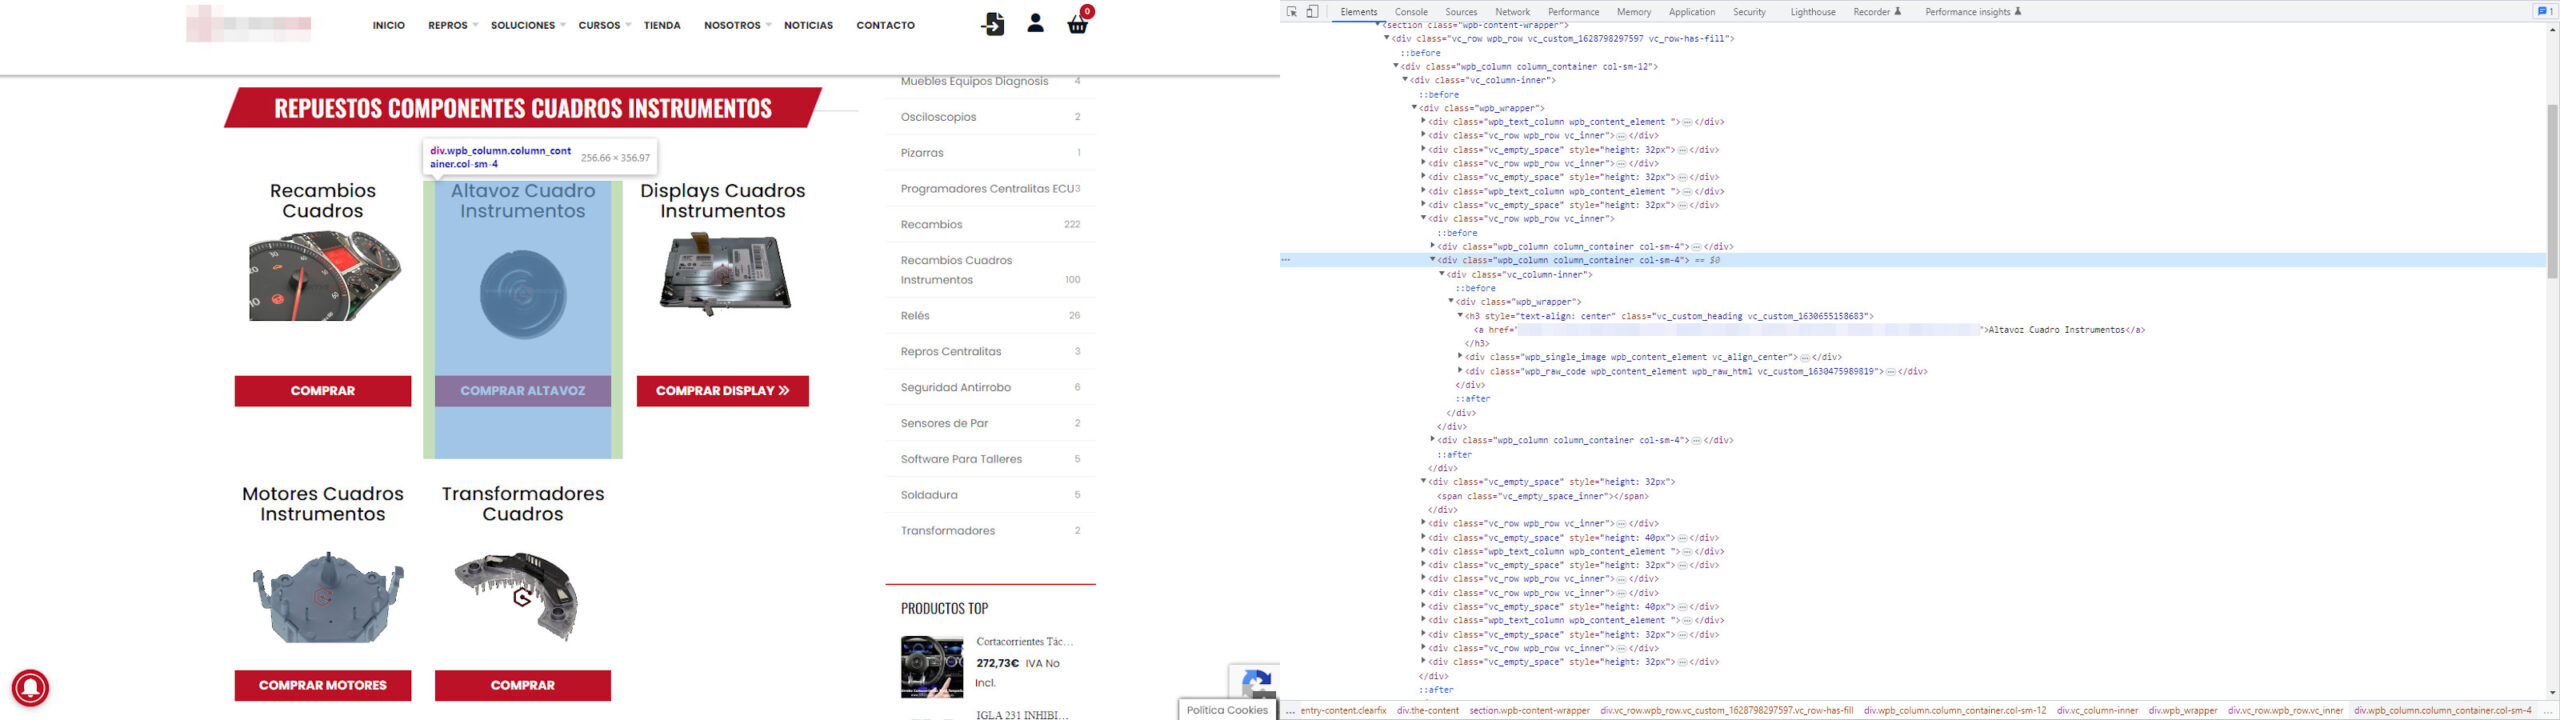2560x720 pixels.
Task: Open the login account arrow icon
Action: coord(992,24)
